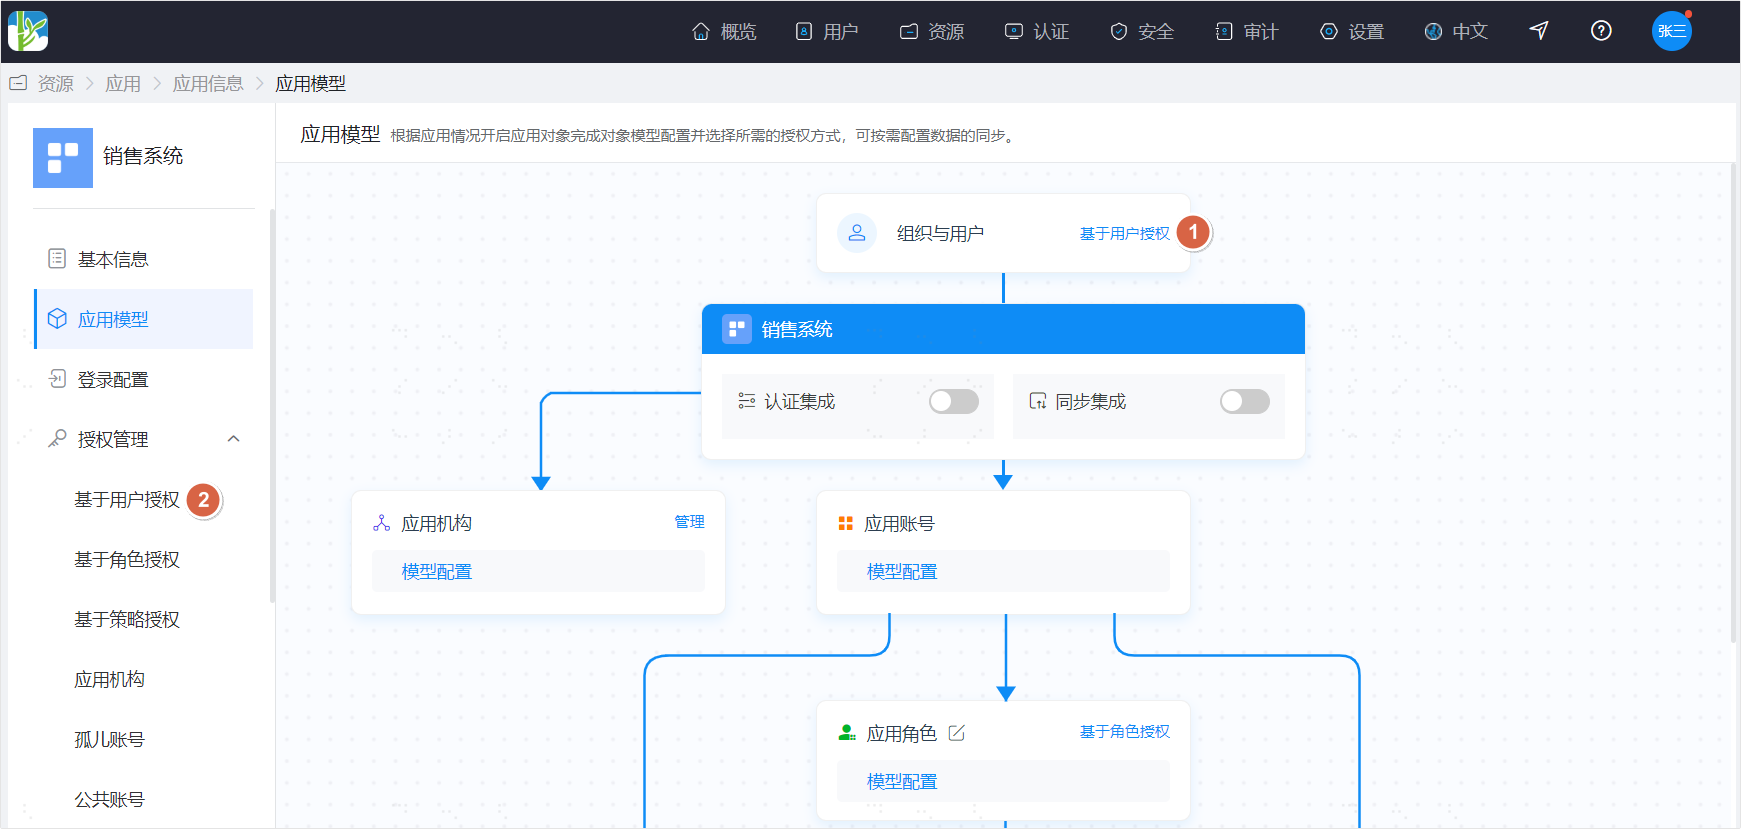Click the paper plane send icon
Viewport: 1741px width, 829px height.
pos(1539,31)
